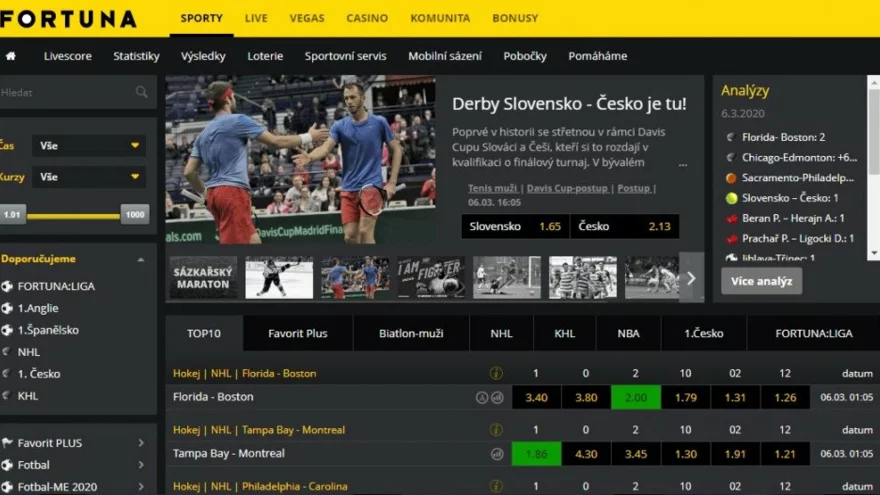Click the Sázkařský Maraton thumbnail

click(x=203, y=278)
